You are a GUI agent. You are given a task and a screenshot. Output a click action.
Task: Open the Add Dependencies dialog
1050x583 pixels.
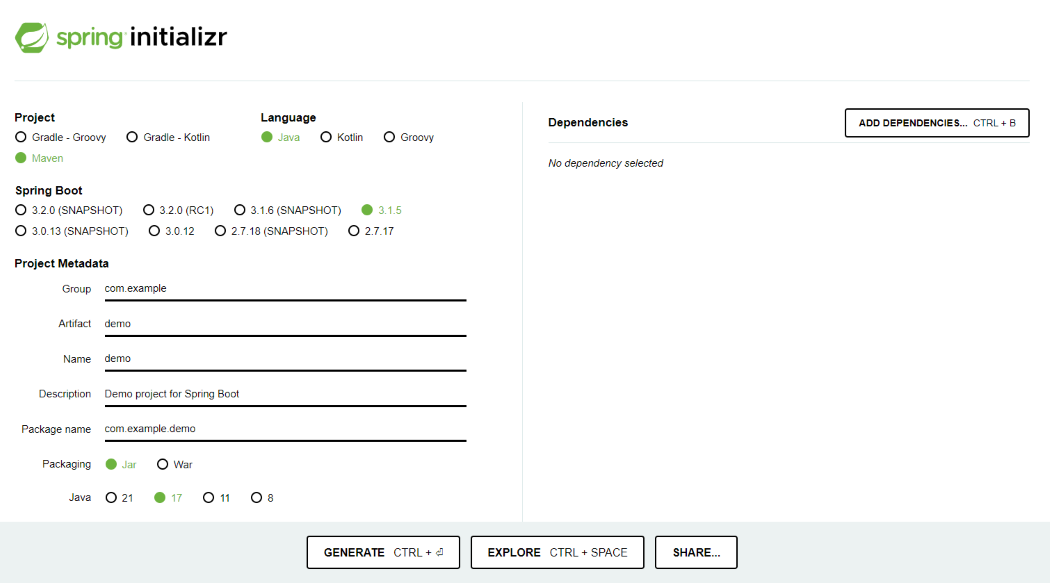pos(936,122)
